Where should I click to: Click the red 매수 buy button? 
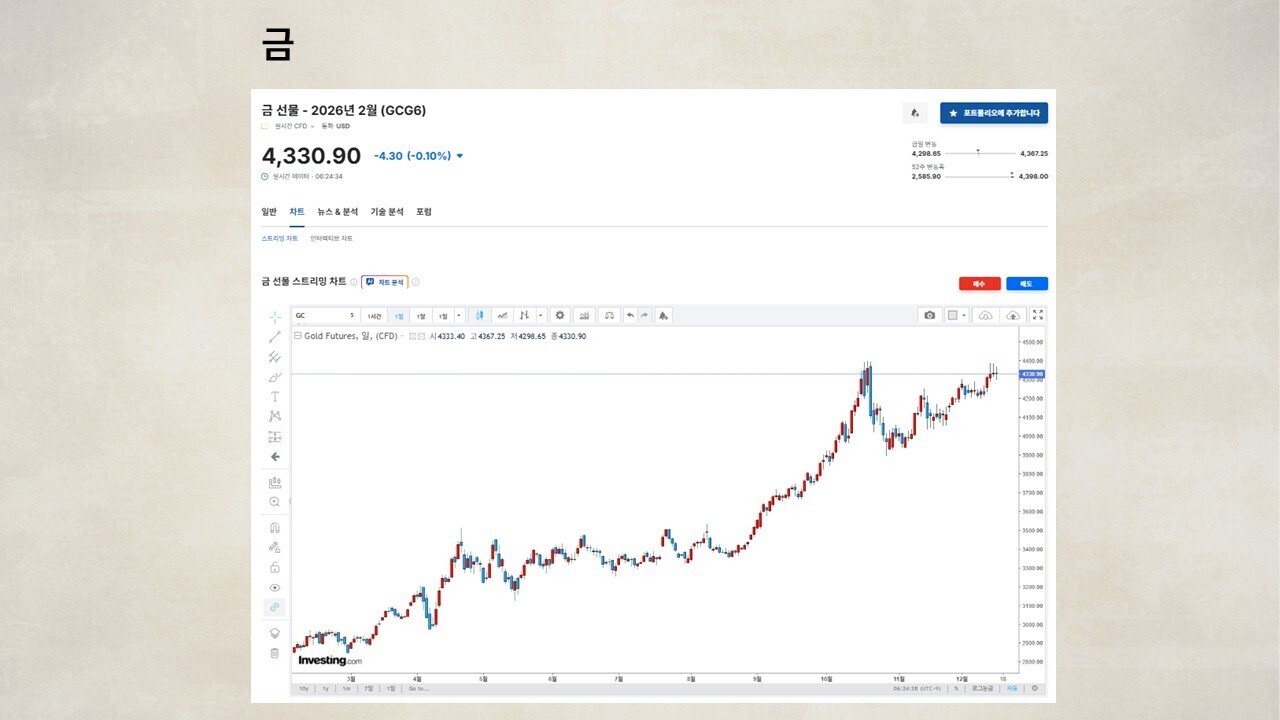tap(979, 284)
